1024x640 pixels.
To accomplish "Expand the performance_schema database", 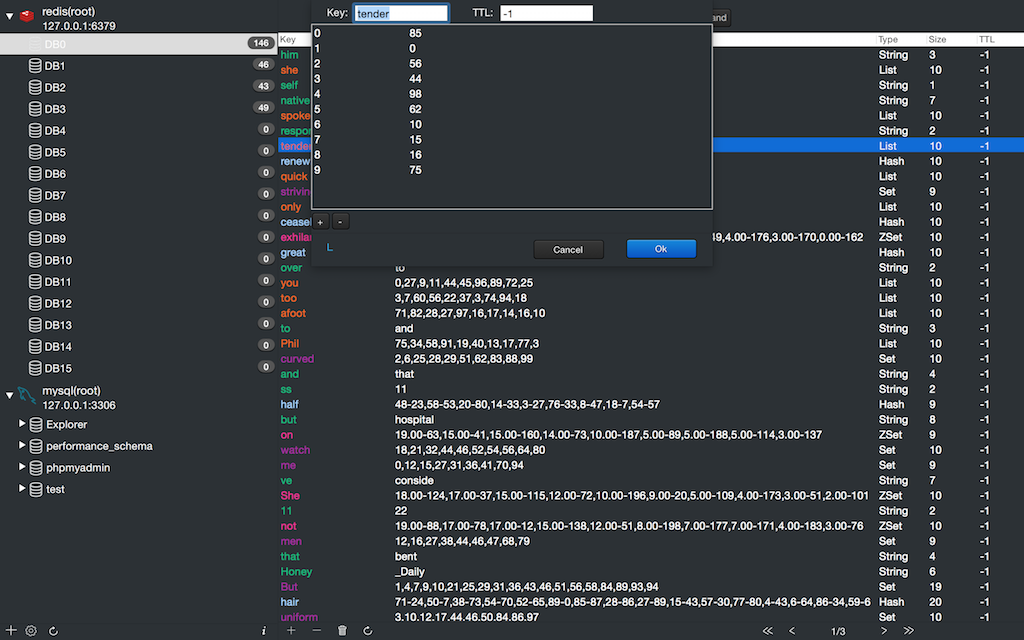I will click(x=23, y=446).
